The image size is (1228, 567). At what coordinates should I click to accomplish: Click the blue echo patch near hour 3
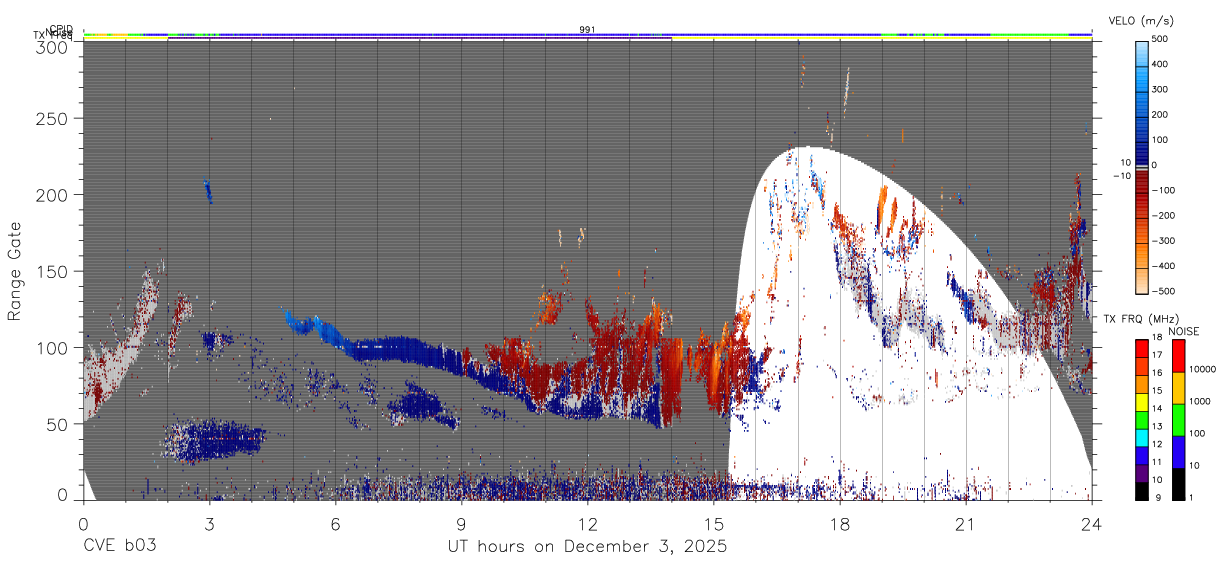pos(215,439)
